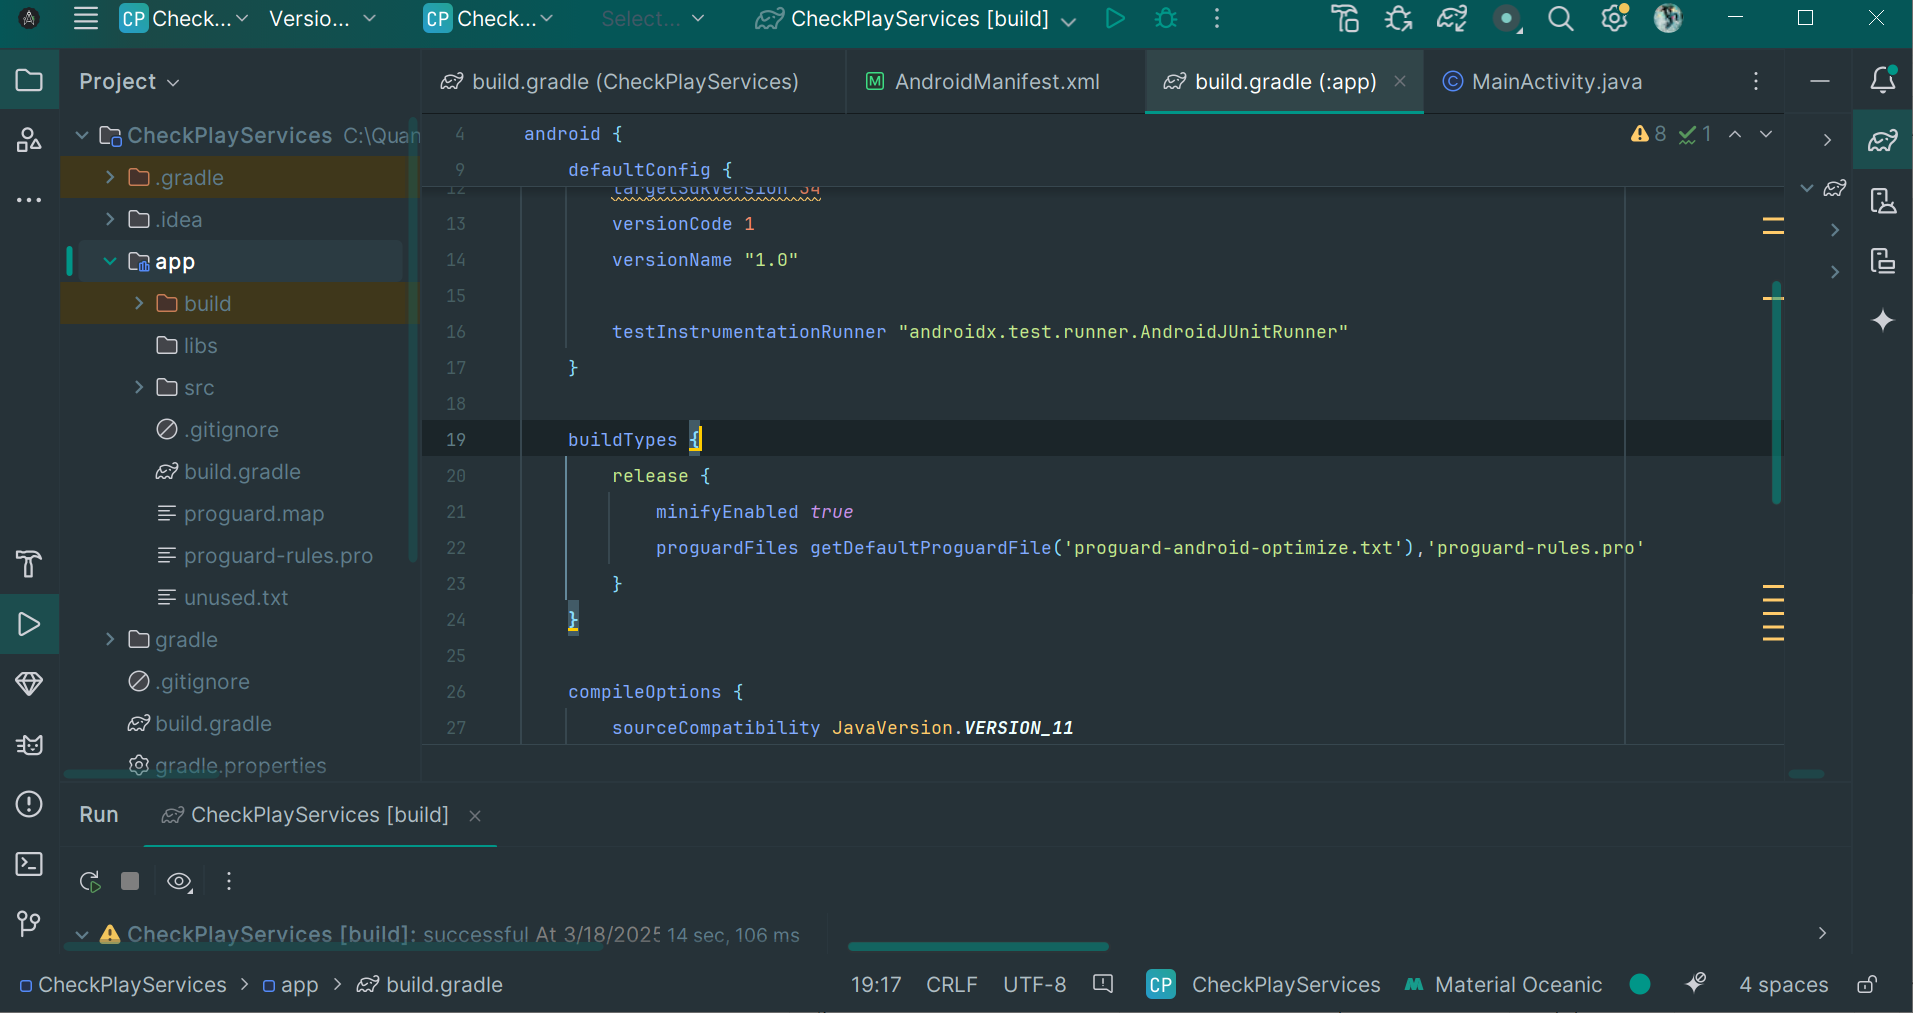Click the CRLF line separator button
Image resolution: width=1913 pixels, height=1013 pixels.
point(951,985)
